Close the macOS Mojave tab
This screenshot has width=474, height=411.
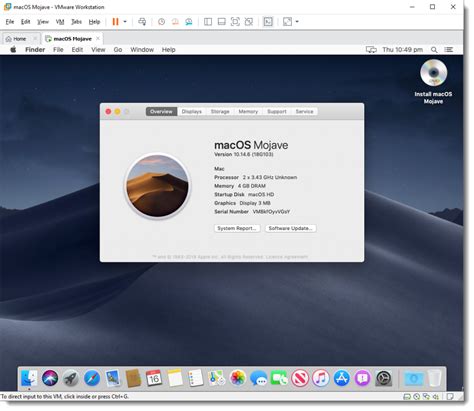coord(98,38)
